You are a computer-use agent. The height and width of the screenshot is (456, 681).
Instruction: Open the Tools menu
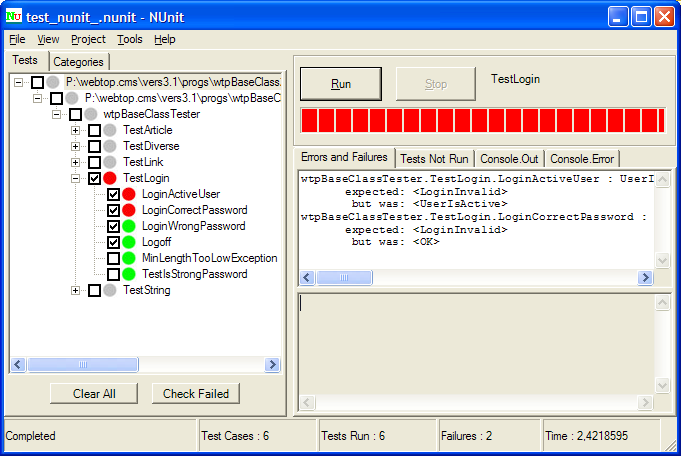click(130, 40)
